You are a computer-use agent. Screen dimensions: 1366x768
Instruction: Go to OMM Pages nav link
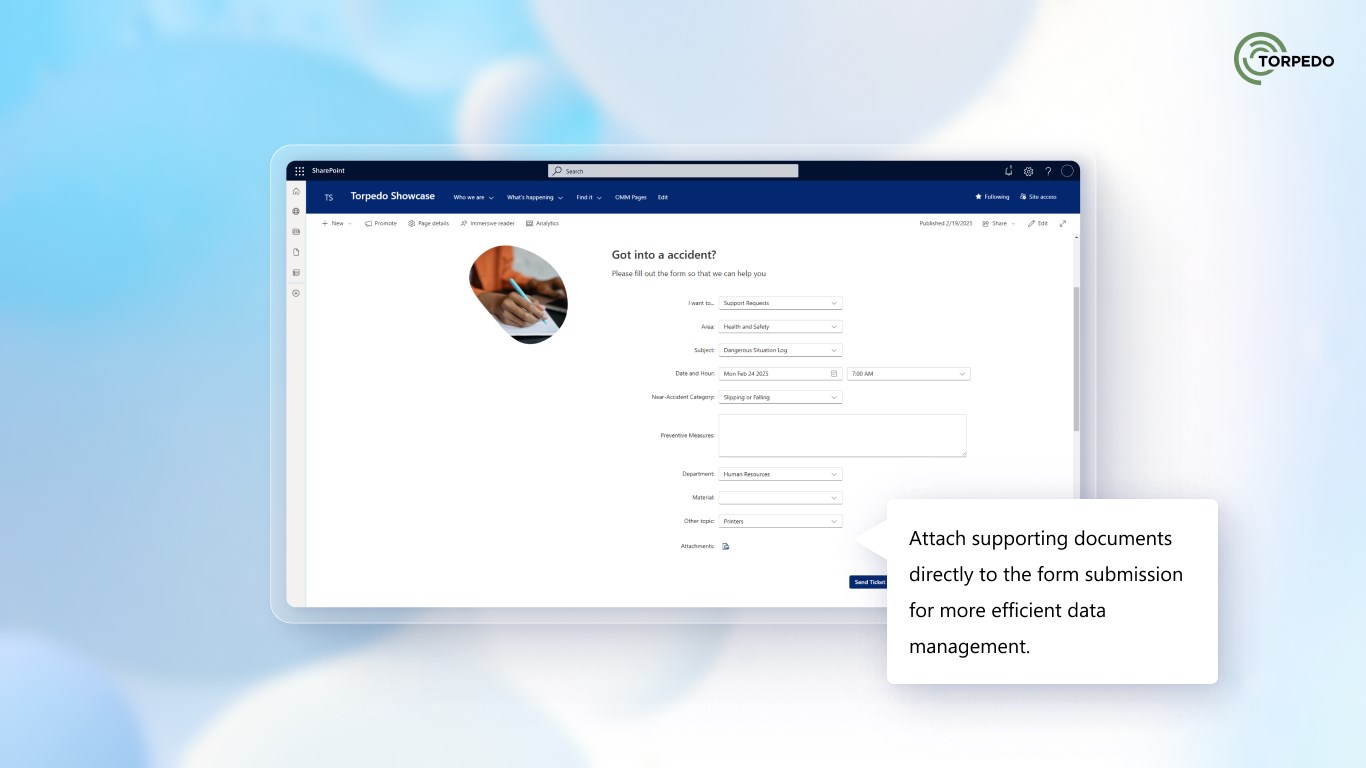pyautogui.click(x=631, y=197)
